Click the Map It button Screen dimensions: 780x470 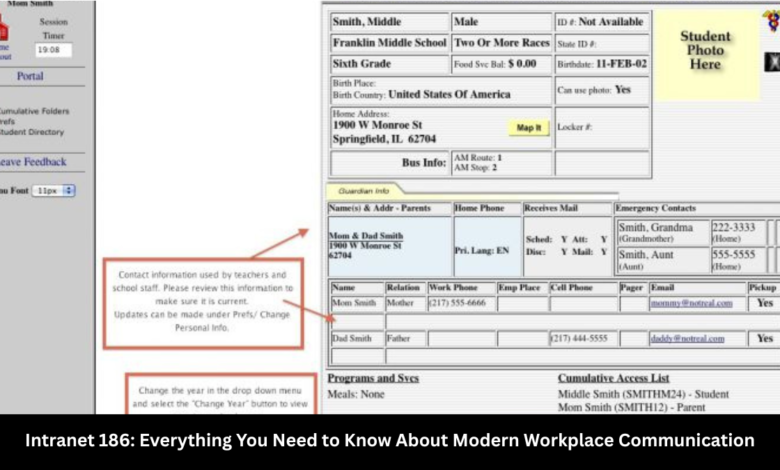[x=528, y=128]
